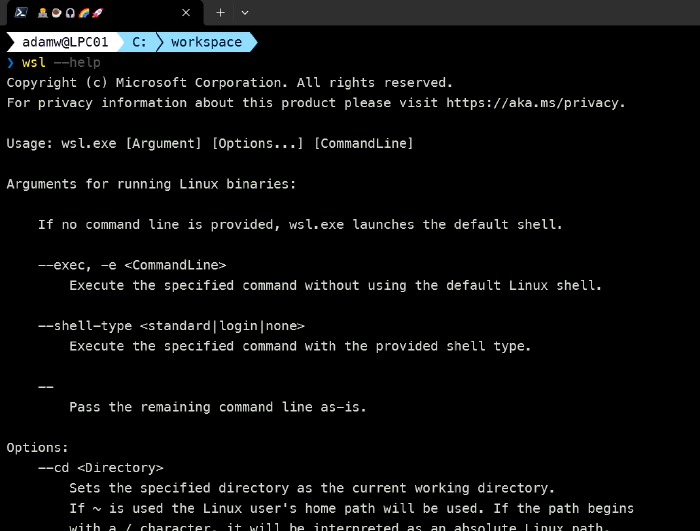Click the --cd <Directory> option text
The height and width of the screenshot is (531, 700).
100,467
